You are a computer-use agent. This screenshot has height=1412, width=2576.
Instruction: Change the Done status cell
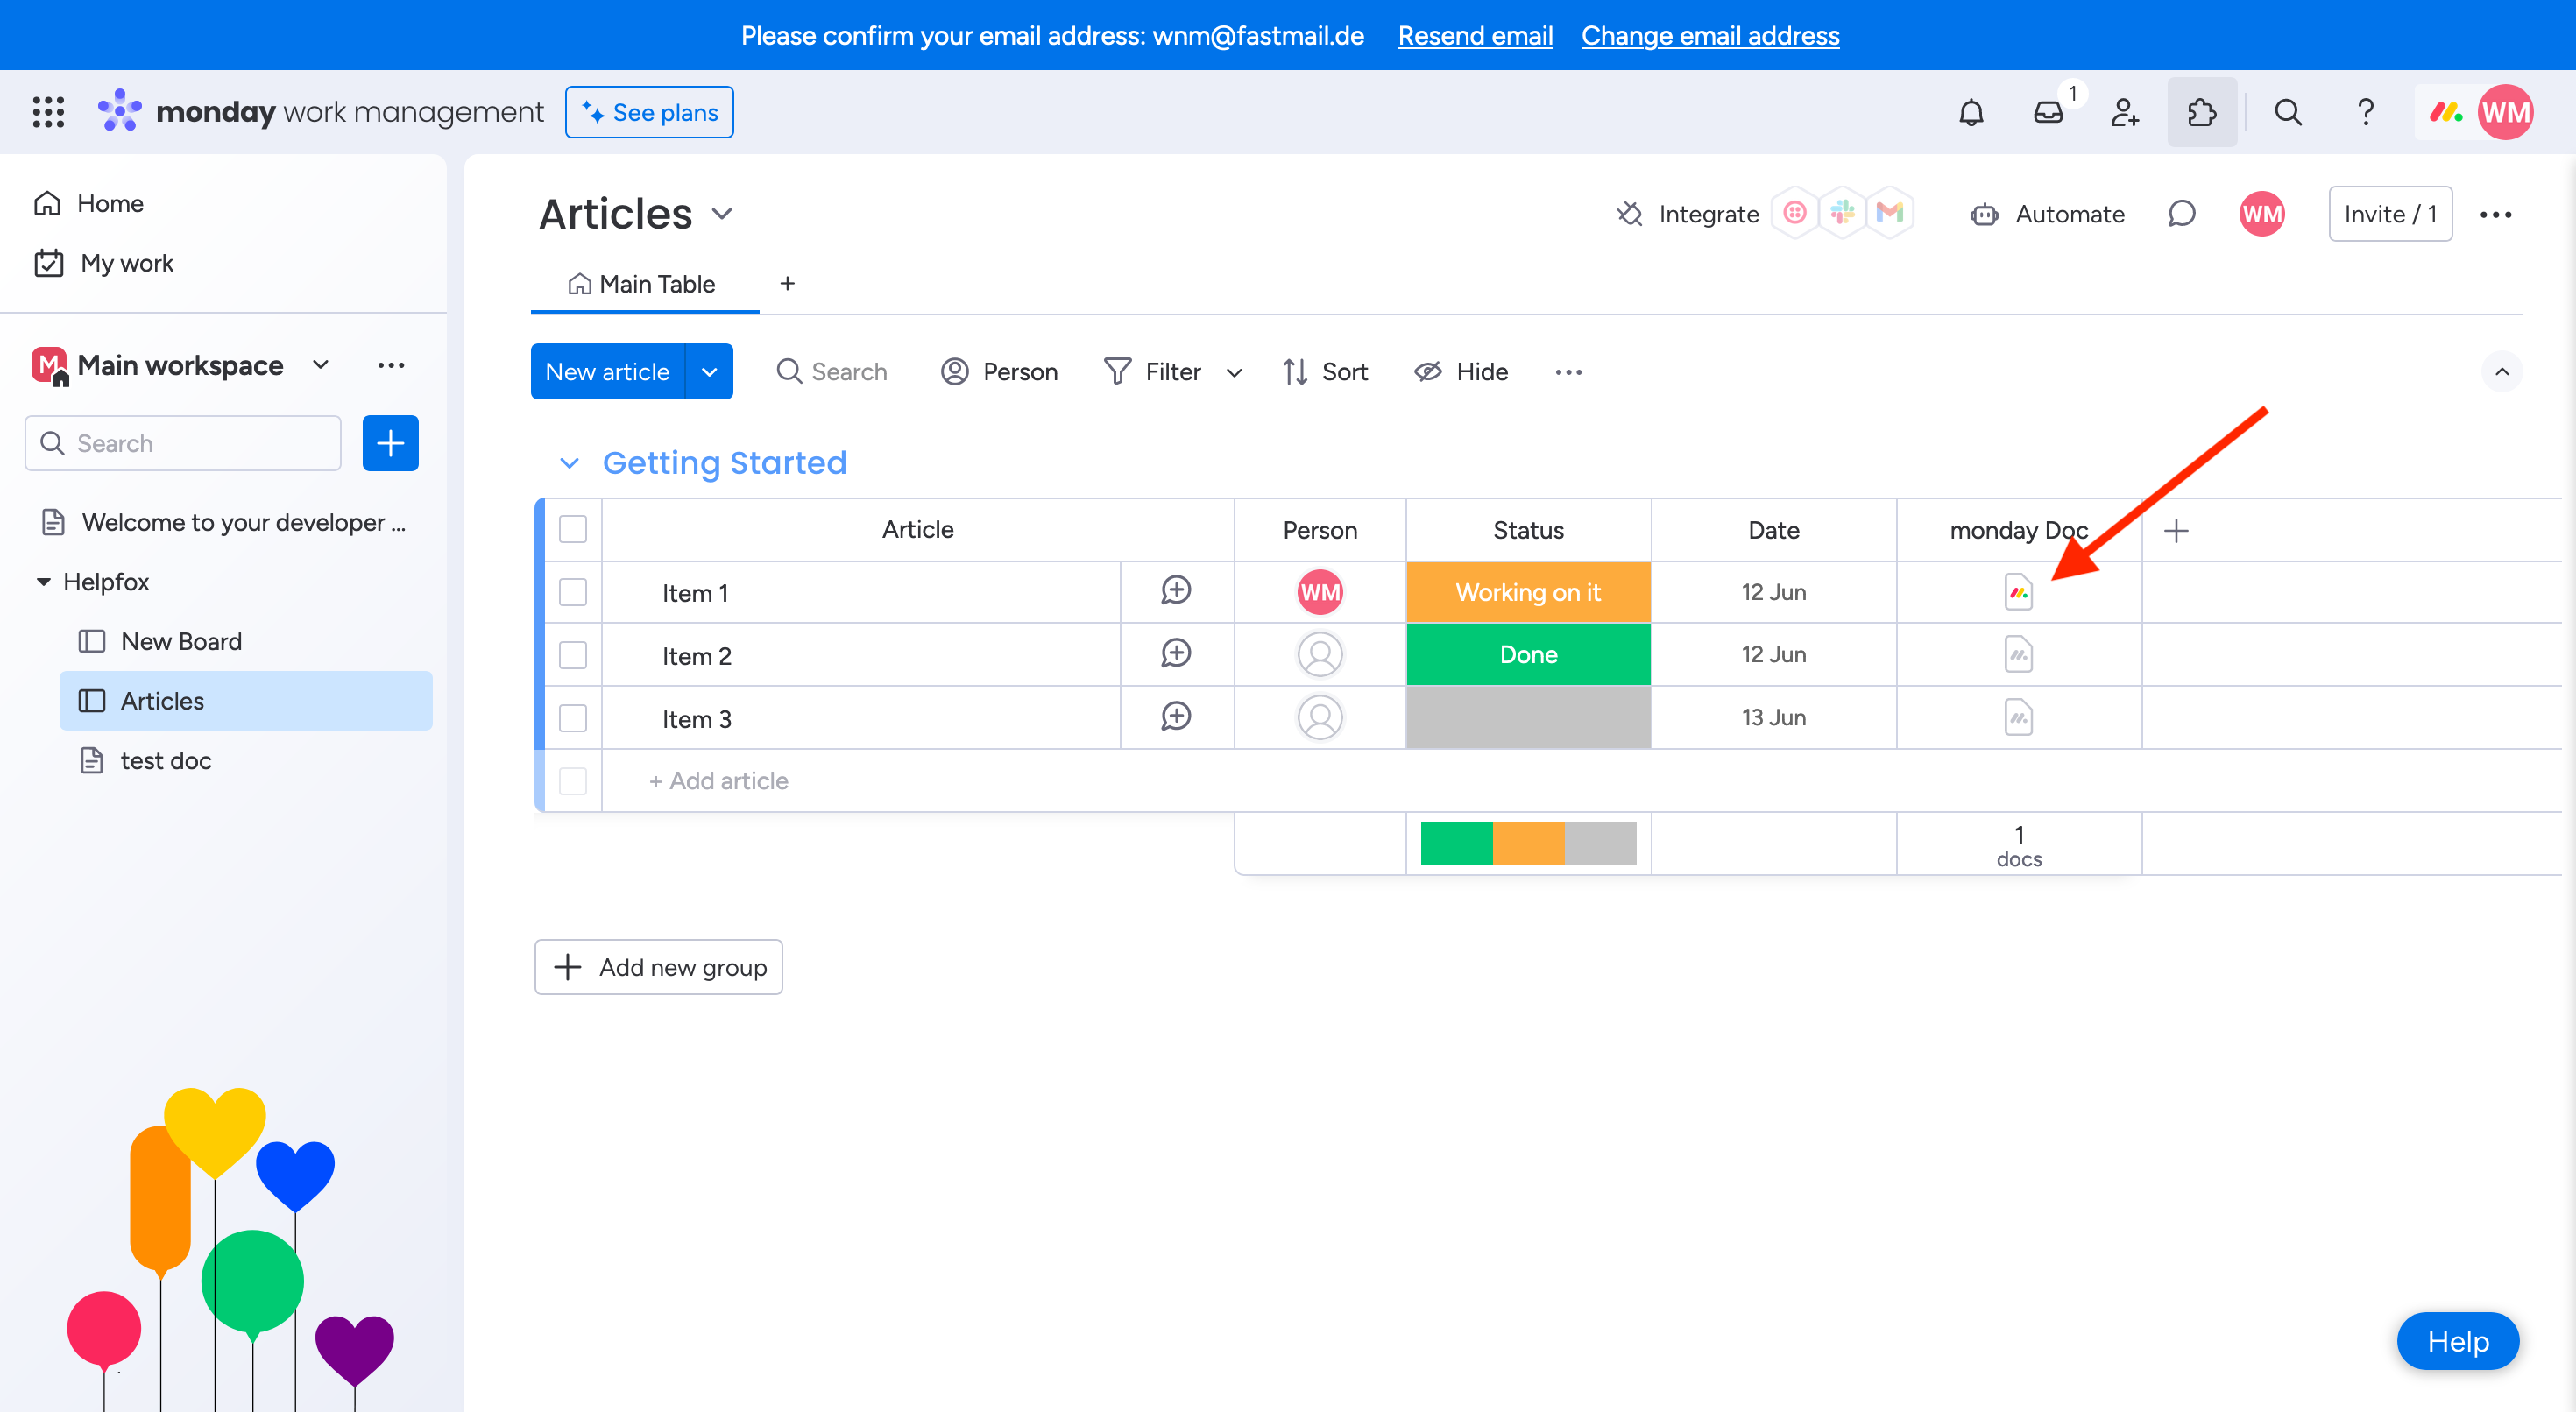point(1528,655)
